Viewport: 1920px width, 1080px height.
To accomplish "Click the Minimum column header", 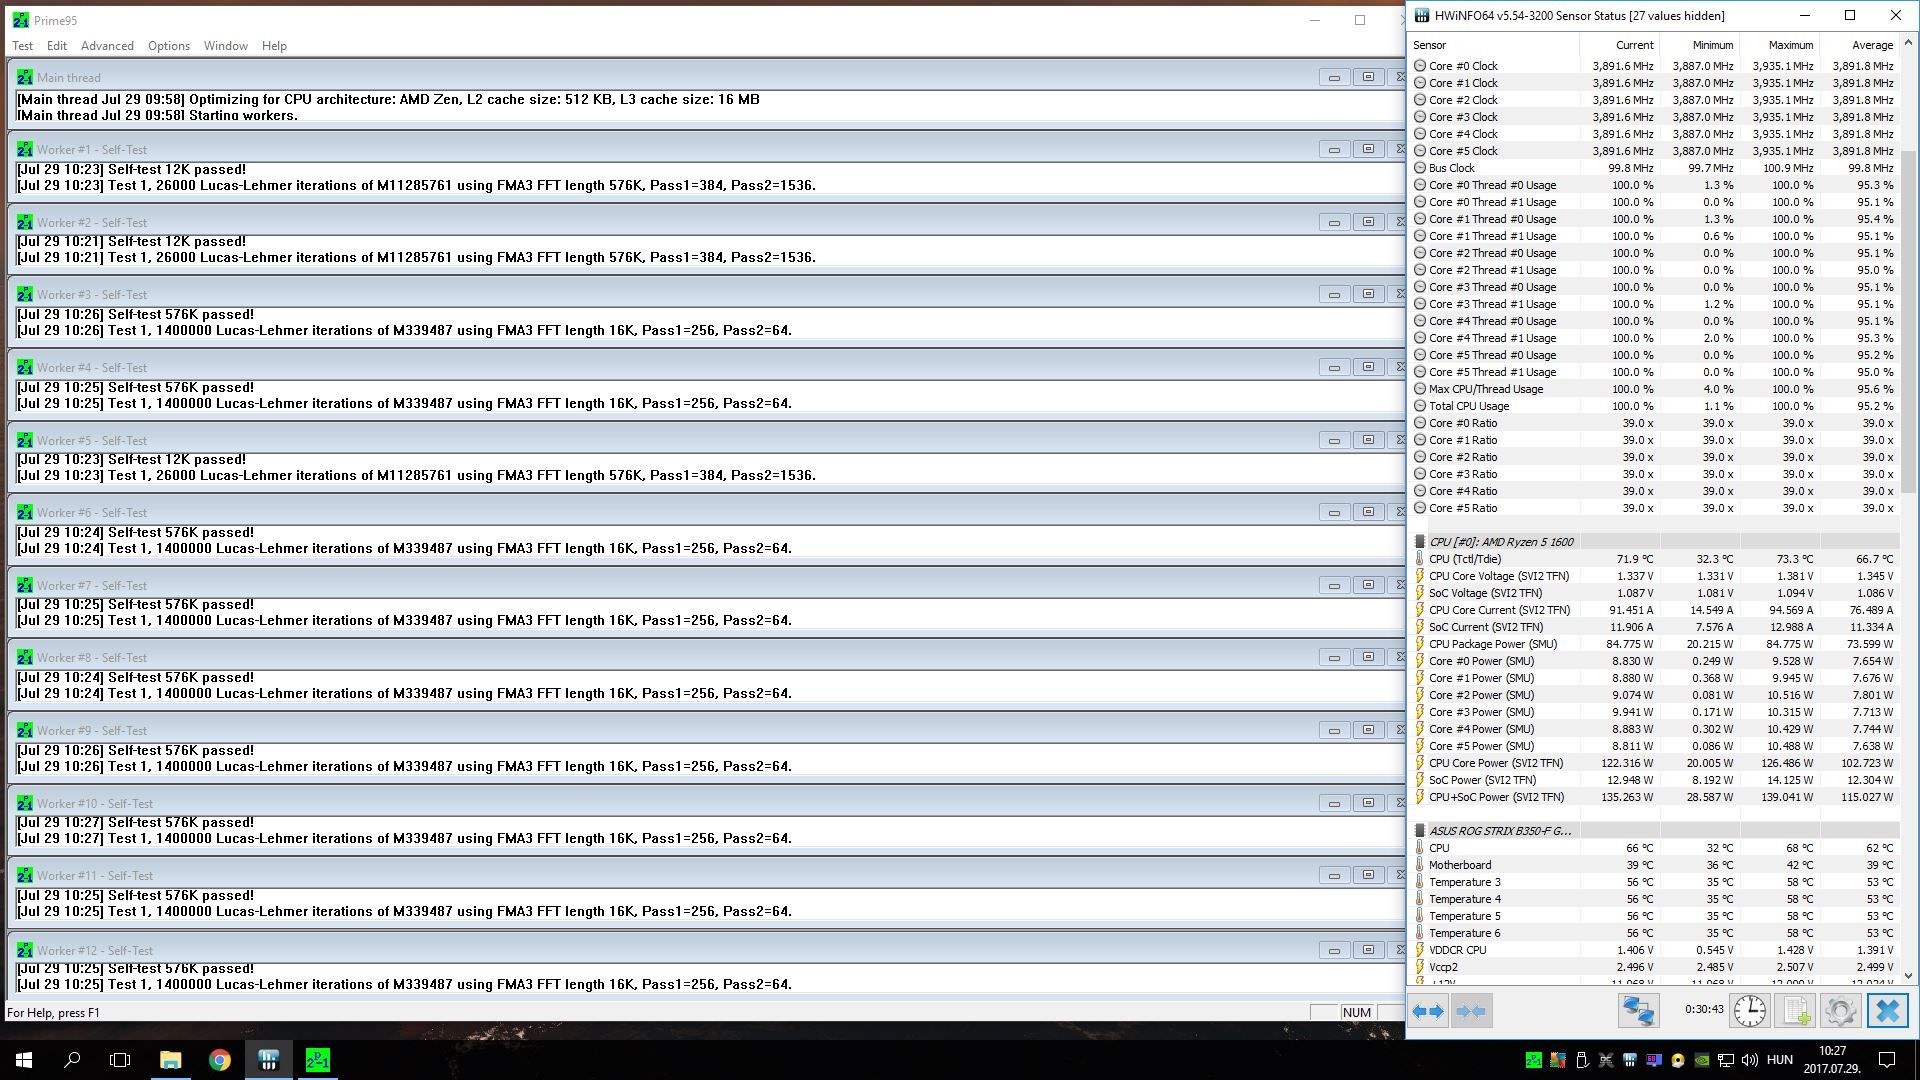I will 1699,45.
